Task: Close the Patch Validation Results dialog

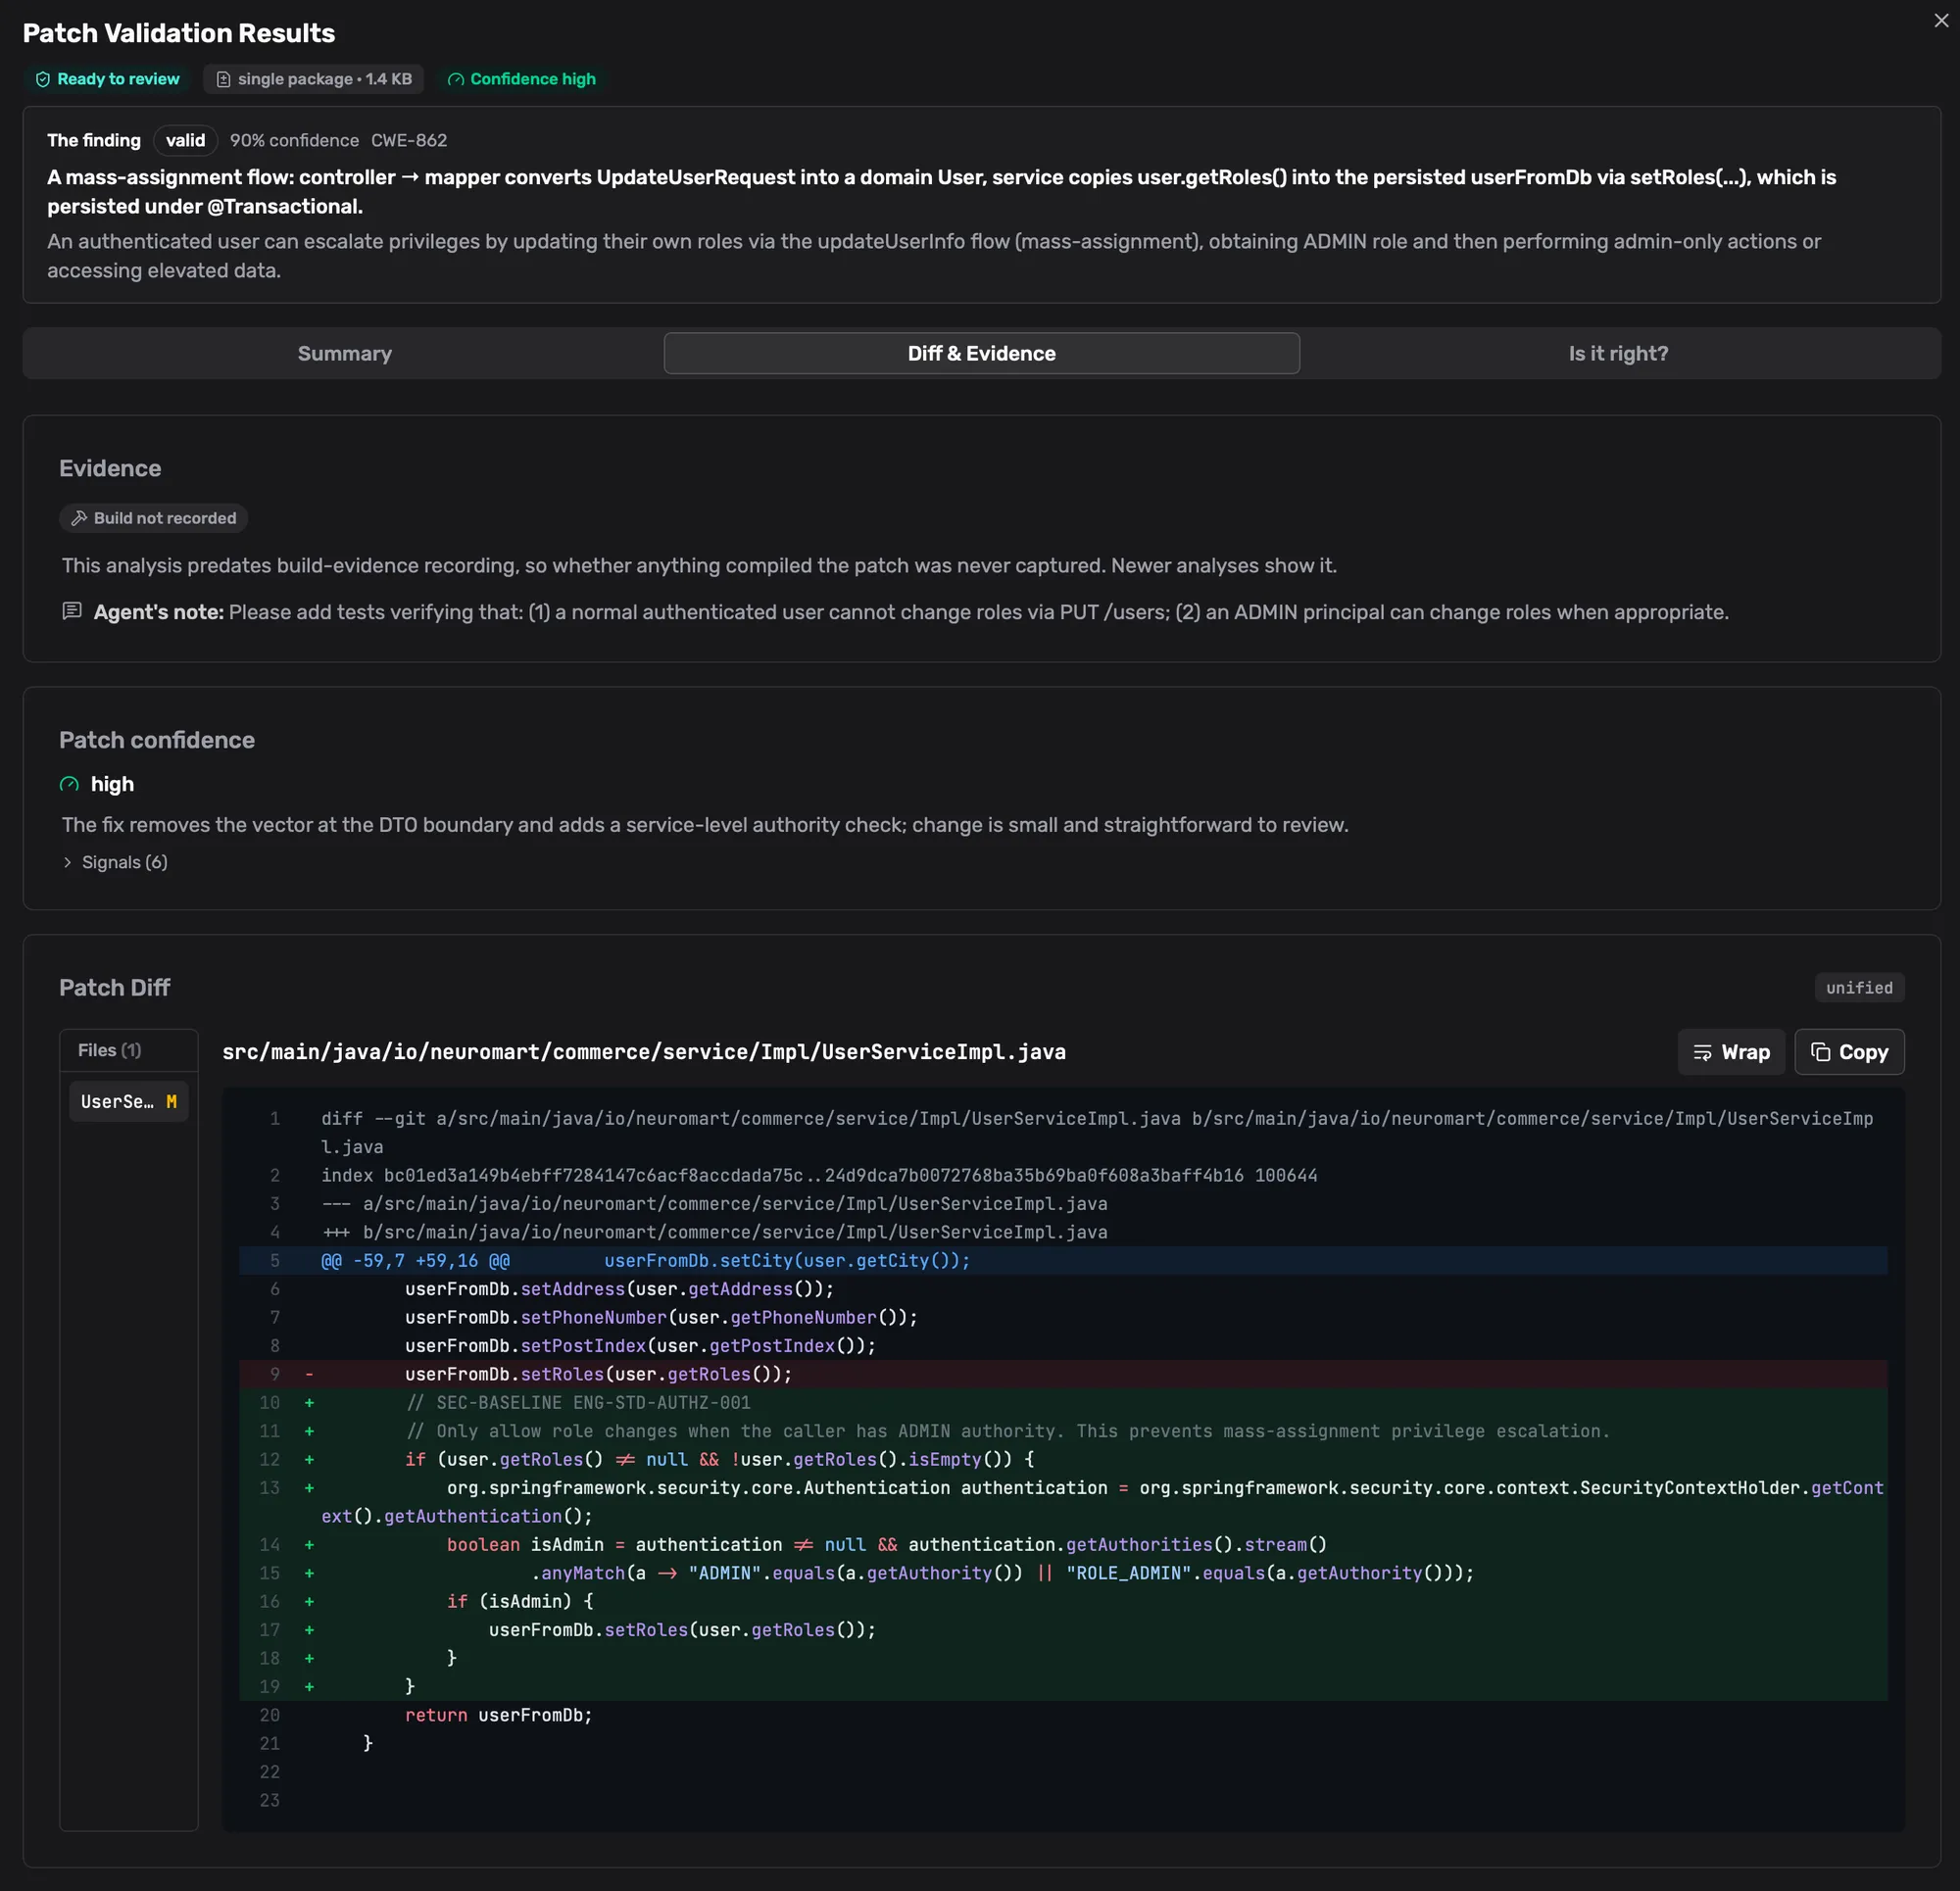Action: (1941, 21)
